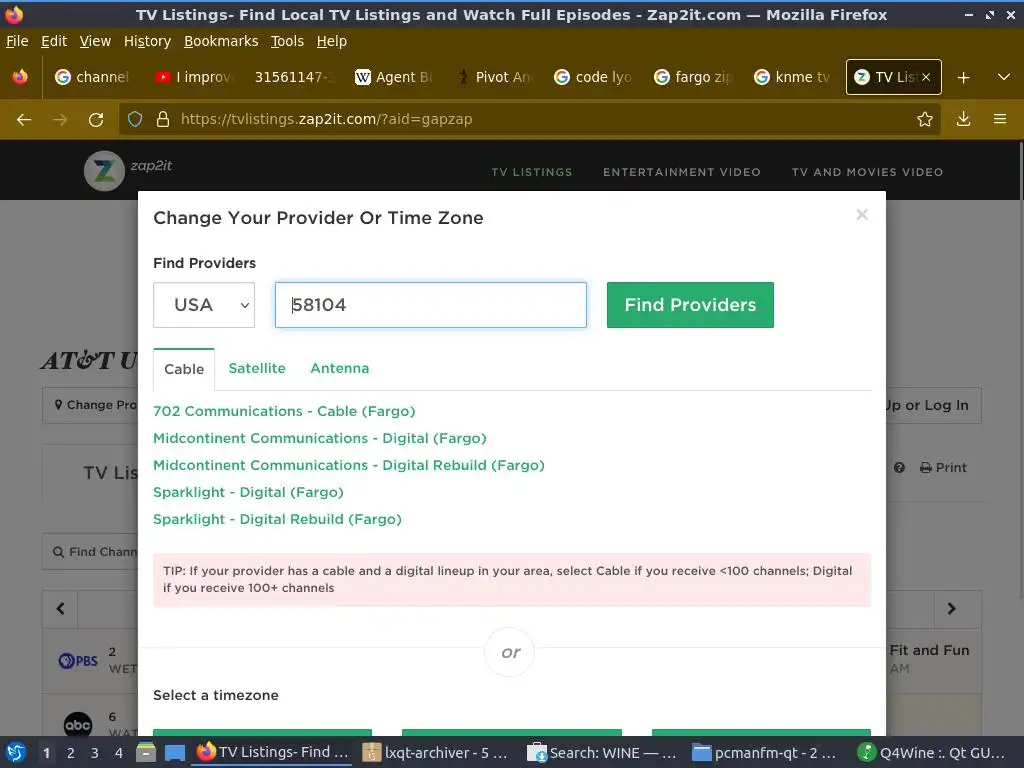Switch to the 'code lyo' tab

pos(594,77)
